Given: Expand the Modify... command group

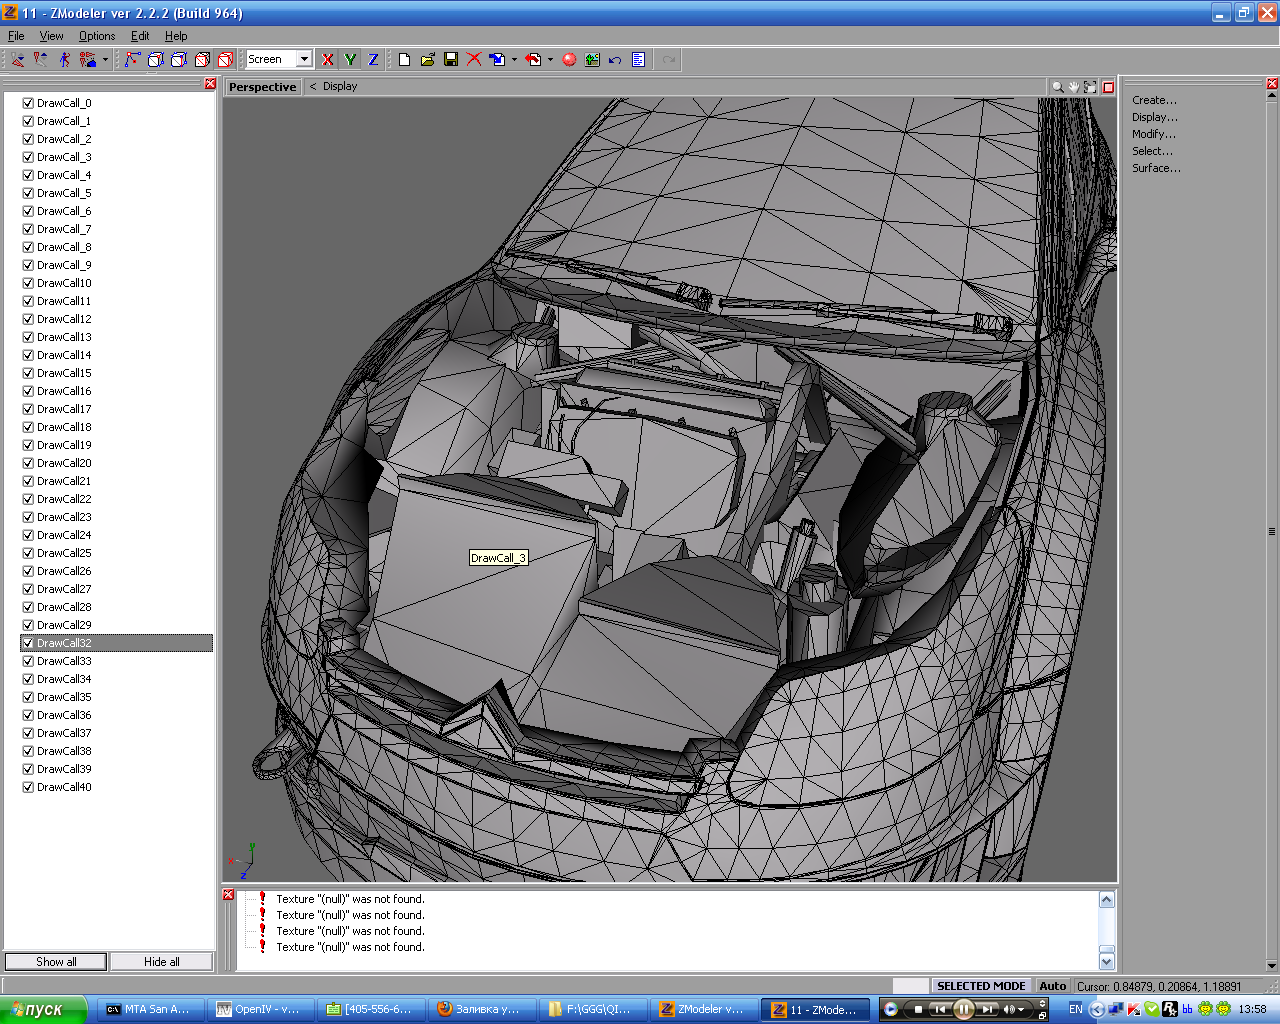Looking at the screenshot, I should pyautogui.click(x=1153, y=134).
